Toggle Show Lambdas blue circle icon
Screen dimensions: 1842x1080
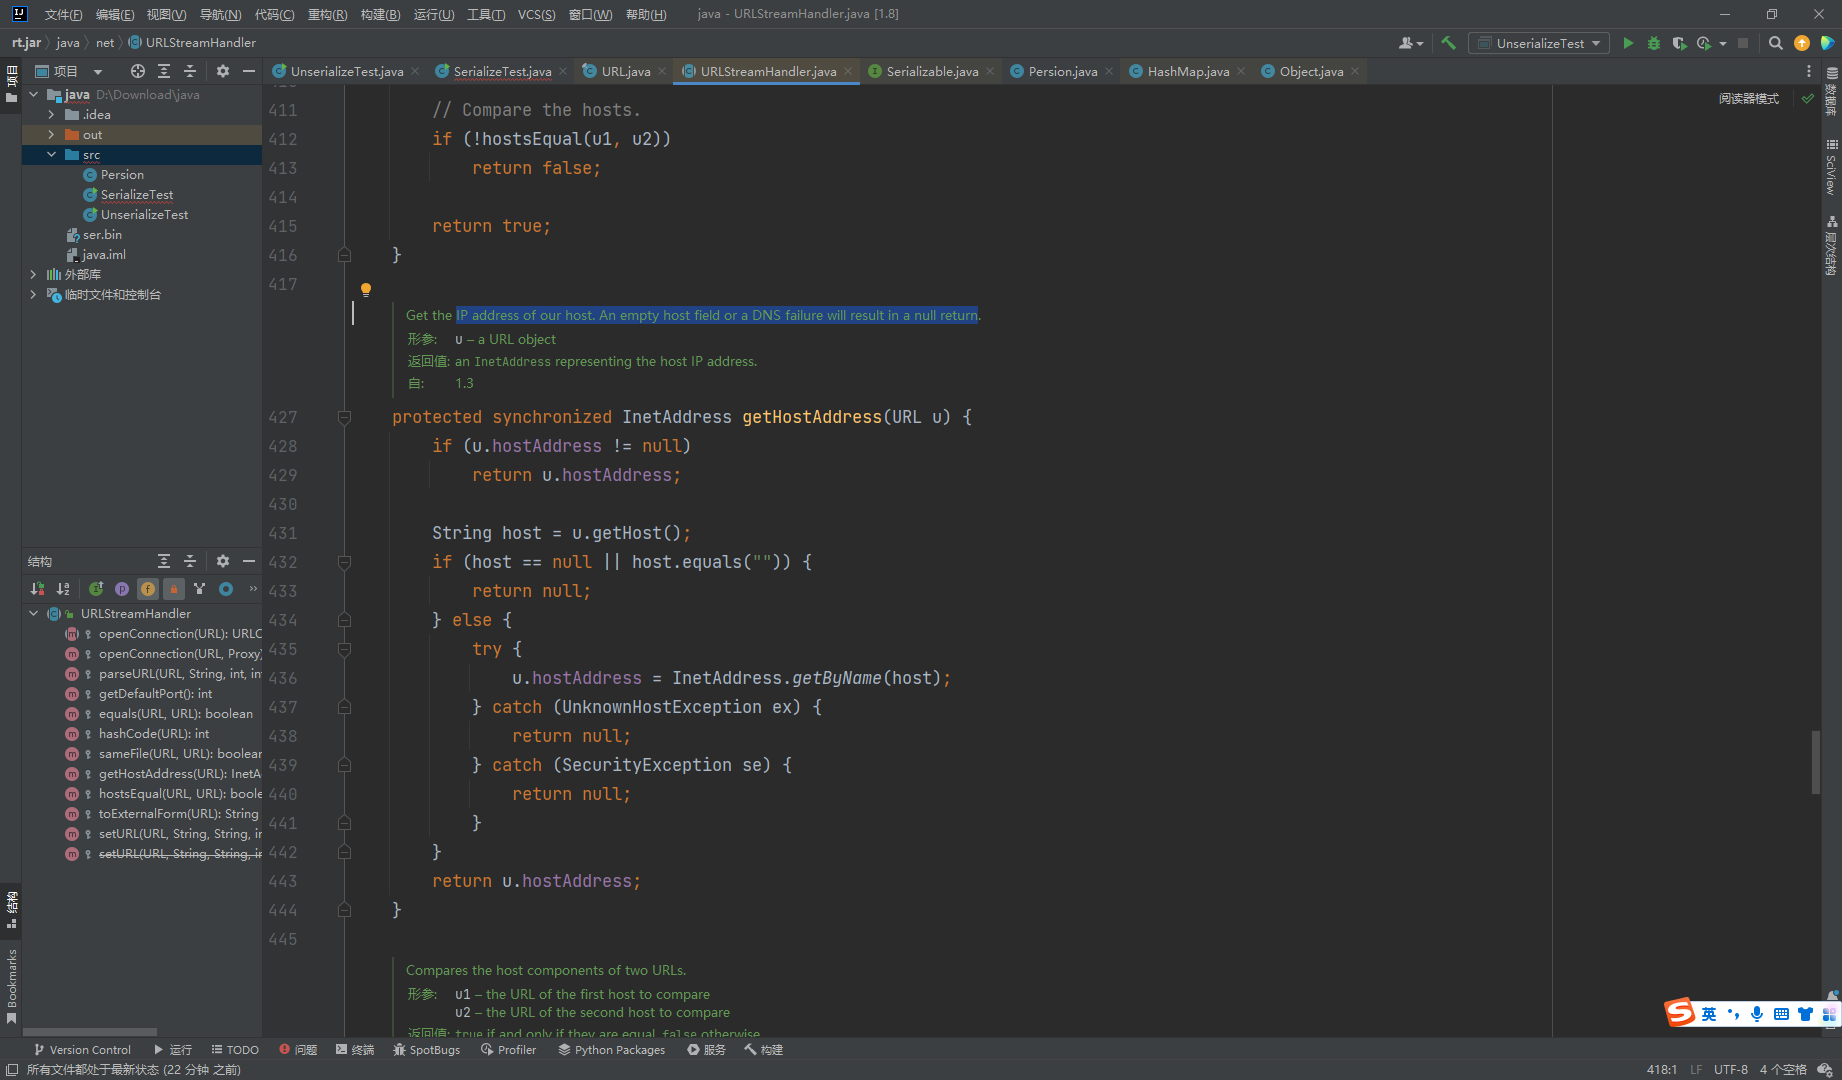pos(226,589)
